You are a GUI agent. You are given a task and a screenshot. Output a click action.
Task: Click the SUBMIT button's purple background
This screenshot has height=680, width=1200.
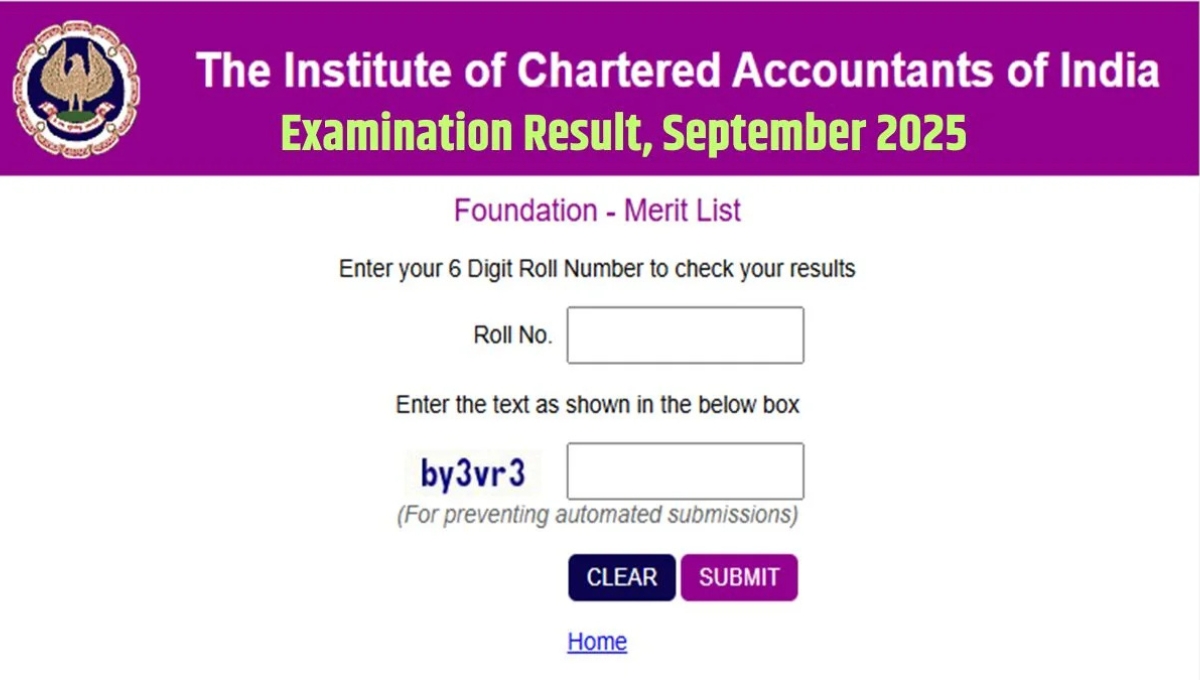(739, 577)
